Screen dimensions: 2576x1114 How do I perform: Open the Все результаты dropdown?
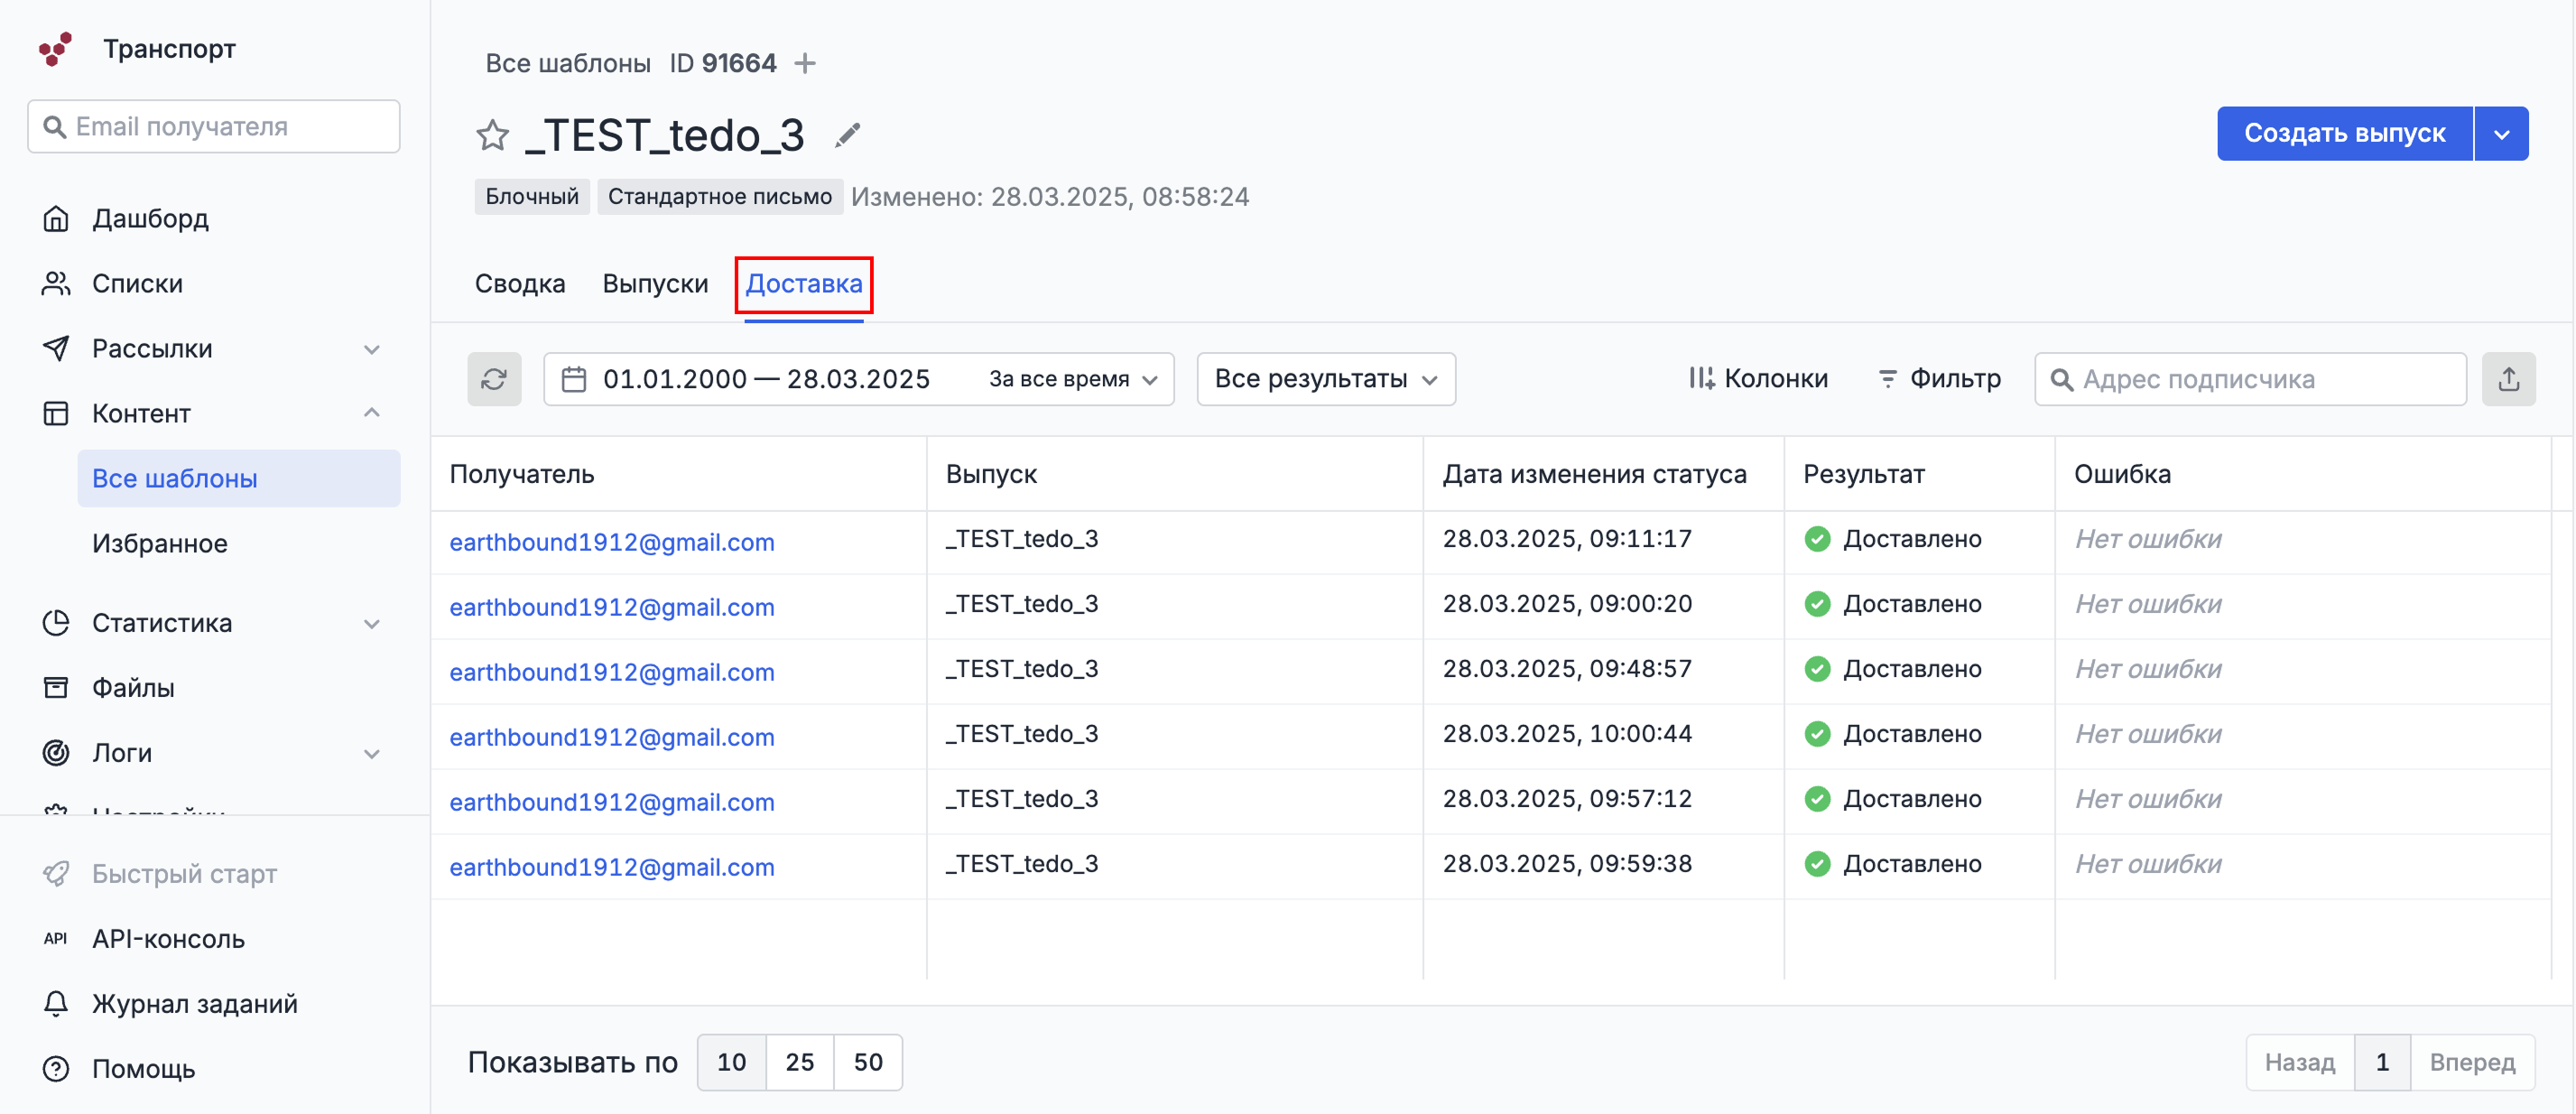point(1325,379)
